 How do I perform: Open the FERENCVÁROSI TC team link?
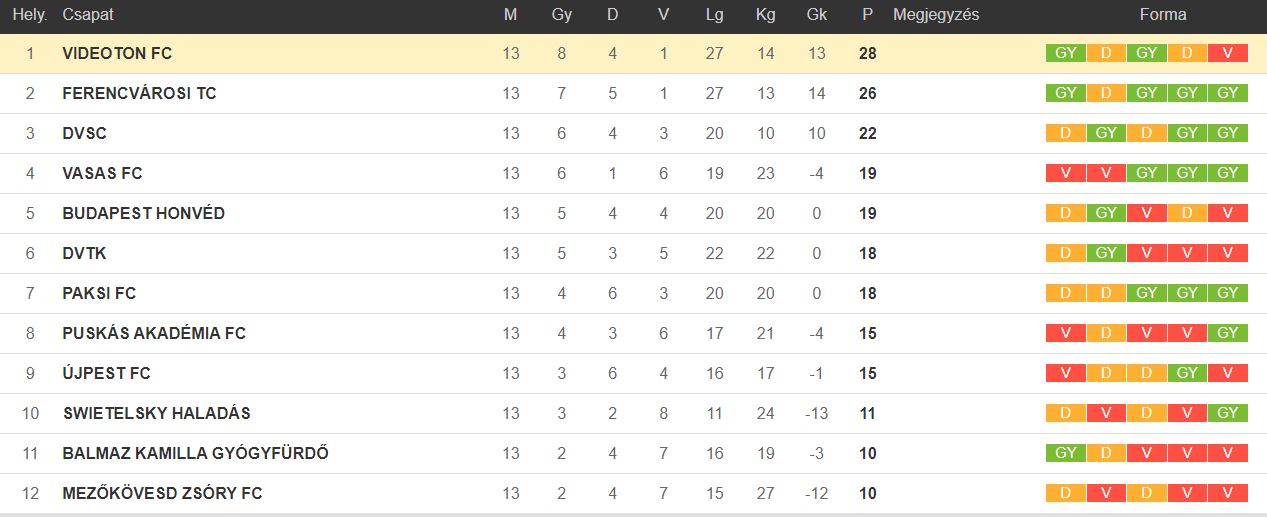(x=139, y=93)
